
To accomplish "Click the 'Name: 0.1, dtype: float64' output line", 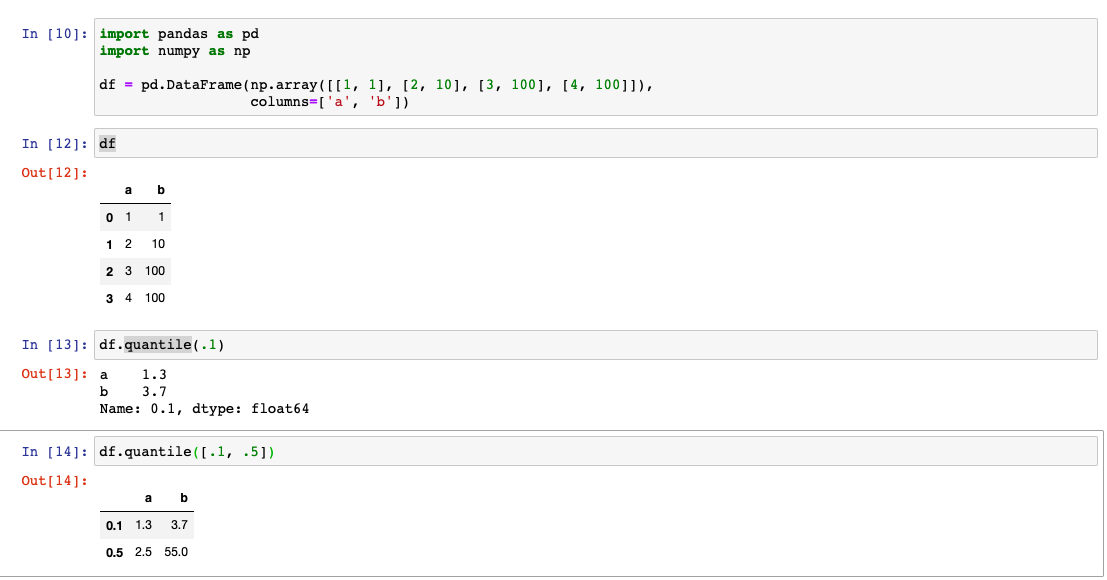I will (x=201, y=408).
